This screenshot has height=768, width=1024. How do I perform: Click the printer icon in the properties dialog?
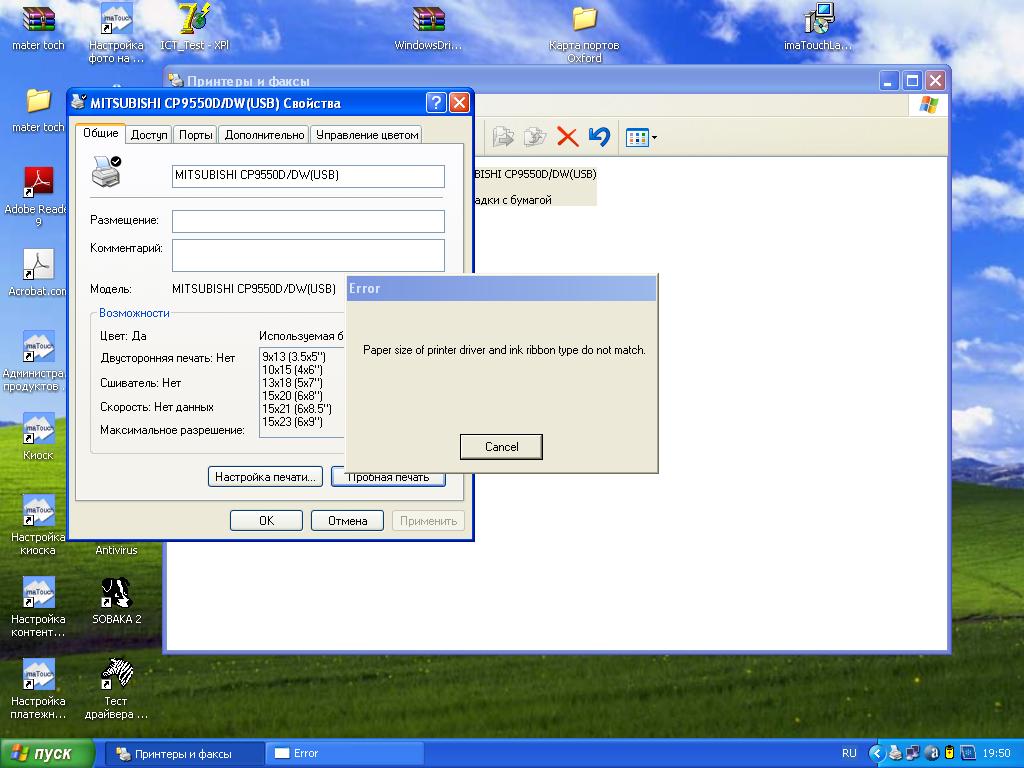click(x=106, y=171)
